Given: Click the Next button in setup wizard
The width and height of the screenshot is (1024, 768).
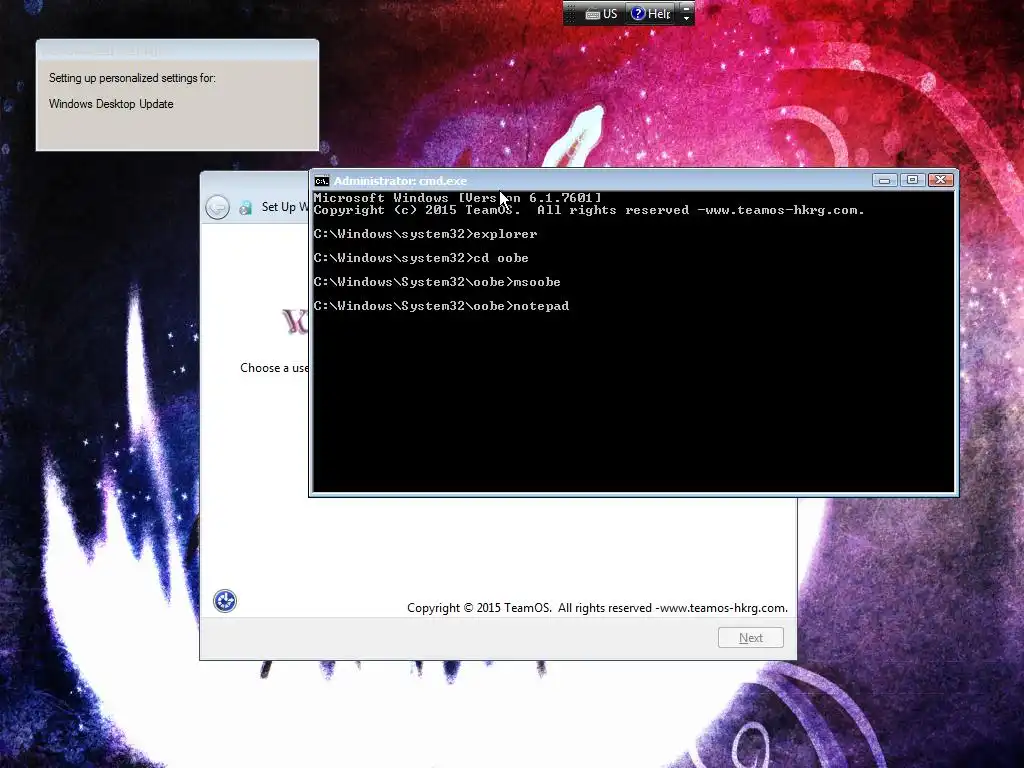Looking at the screenshot, I should [750, 637].
